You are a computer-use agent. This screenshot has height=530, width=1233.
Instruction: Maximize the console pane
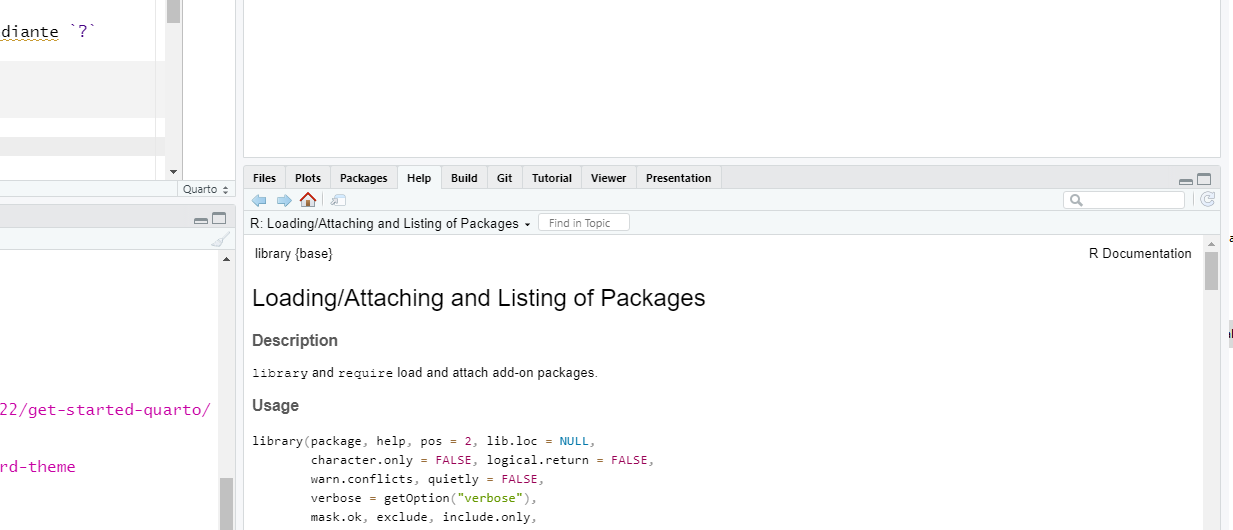click(x=219, y=219)
